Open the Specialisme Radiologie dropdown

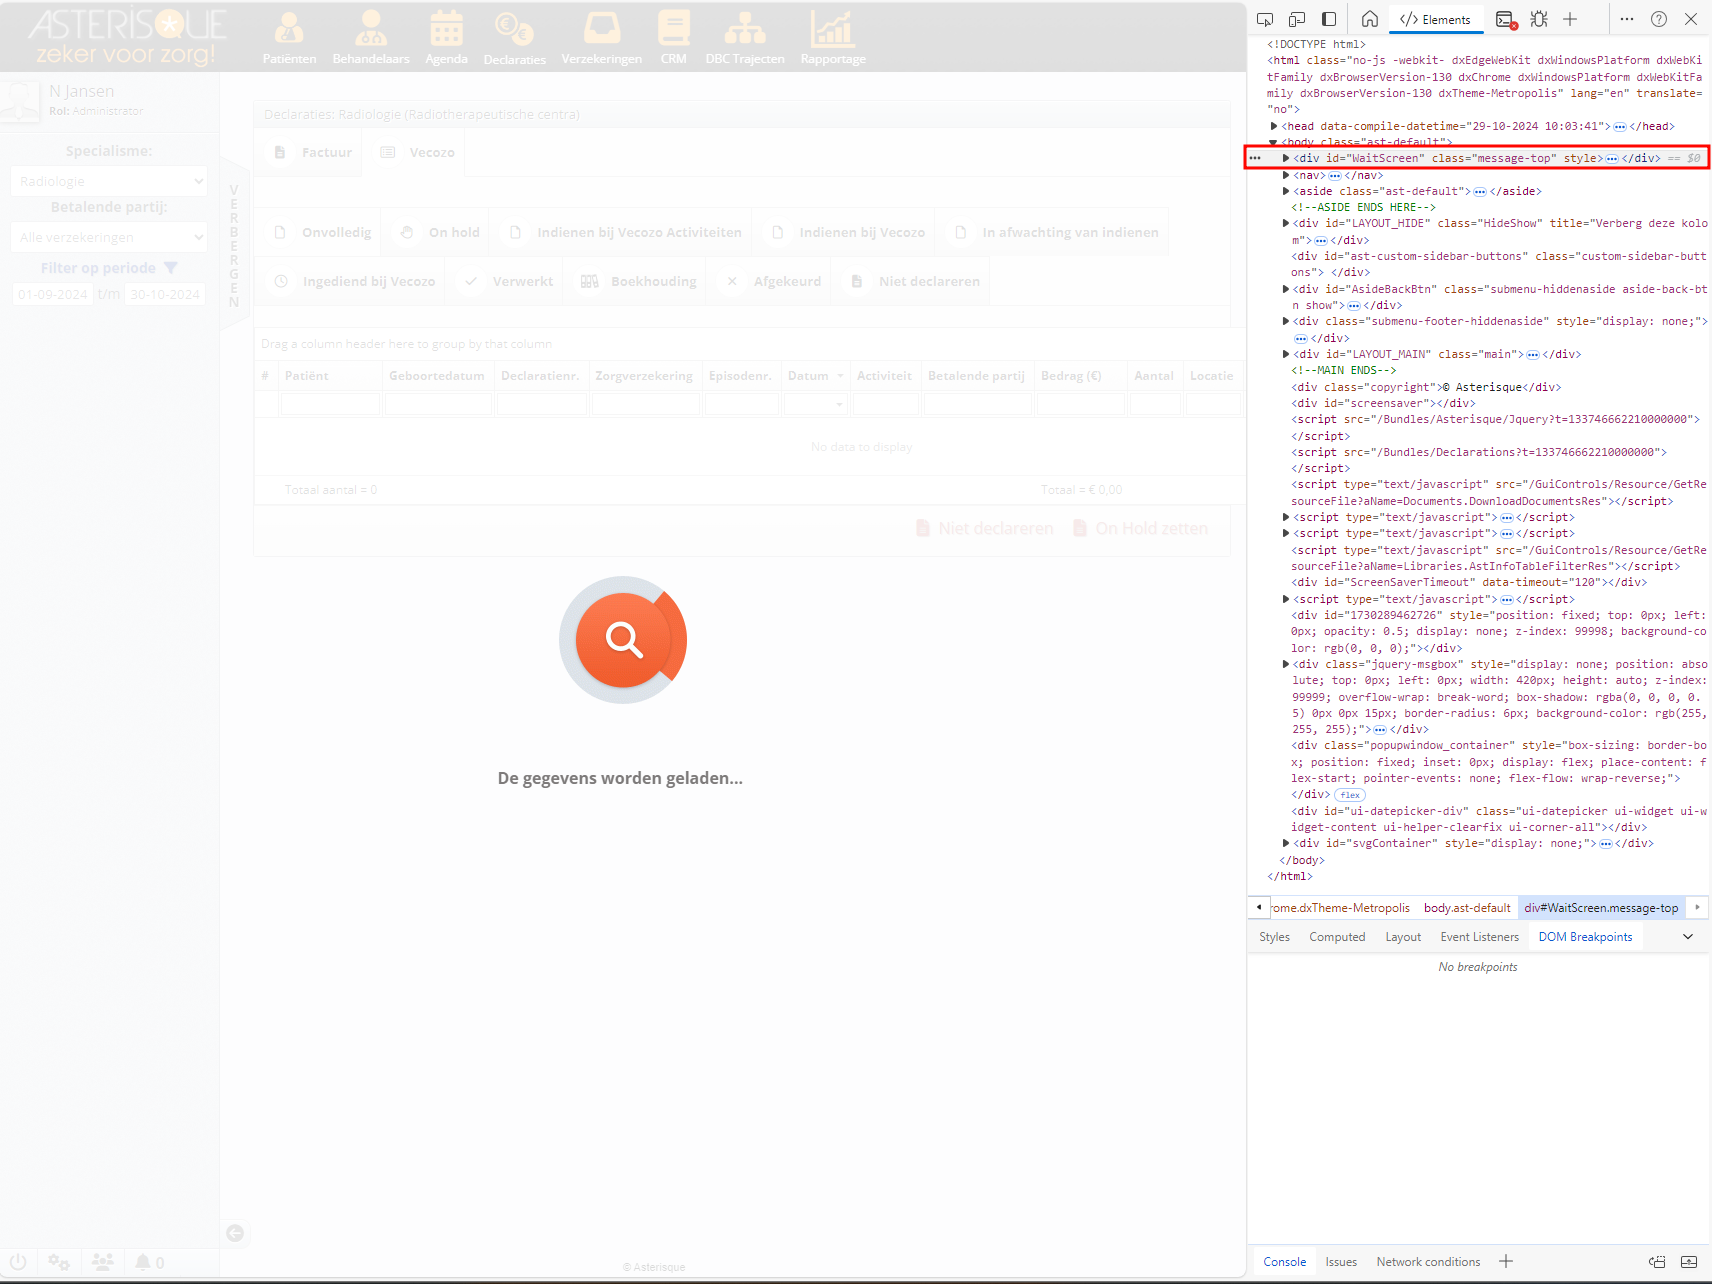point(108,181)
